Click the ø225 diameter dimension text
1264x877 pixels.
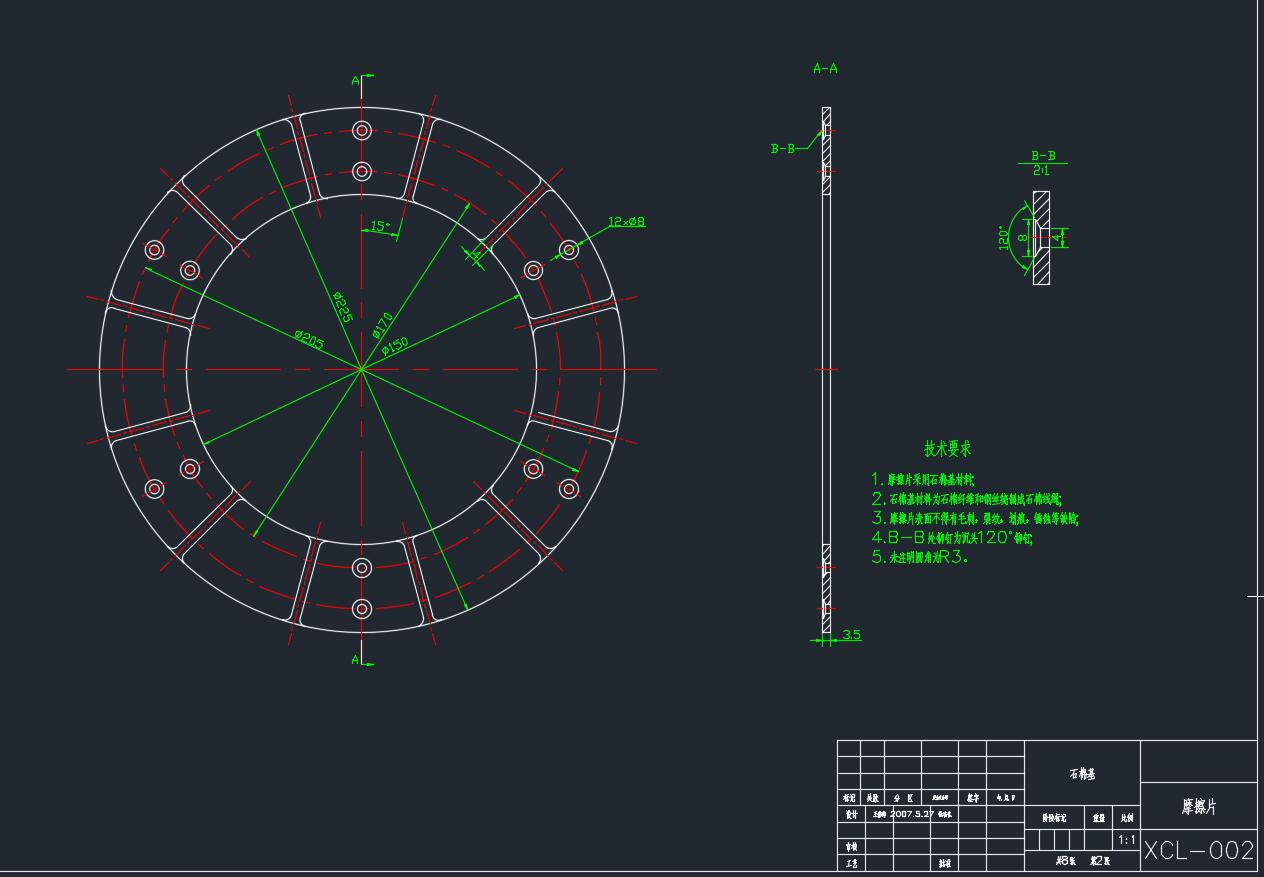coord(342,306)
